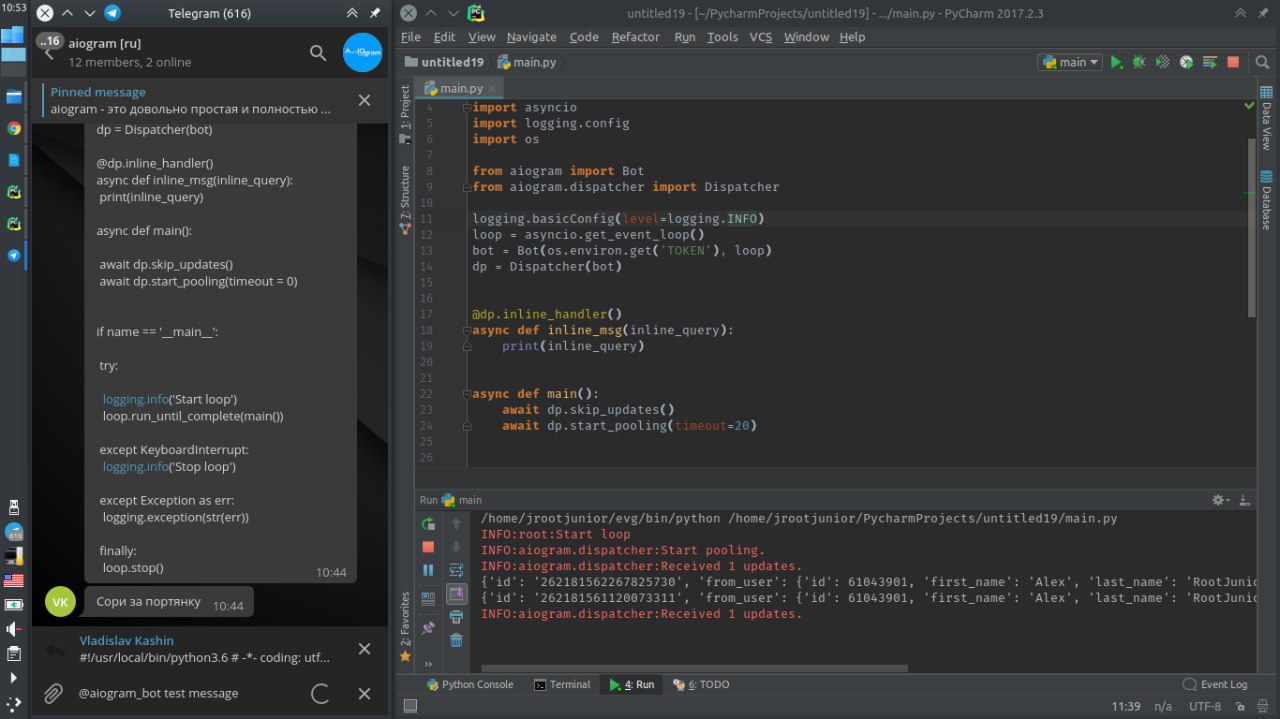Viewport: 1280px width, 719px height.
Task: Click the UTF-8 encoding selector
Action: [1204, 707]
